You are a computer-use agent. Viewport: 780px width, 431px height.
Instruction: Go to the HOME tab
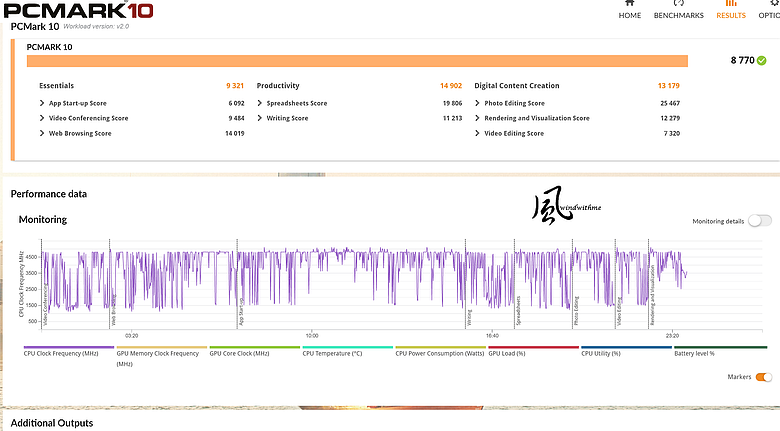(x=630, y=15)
